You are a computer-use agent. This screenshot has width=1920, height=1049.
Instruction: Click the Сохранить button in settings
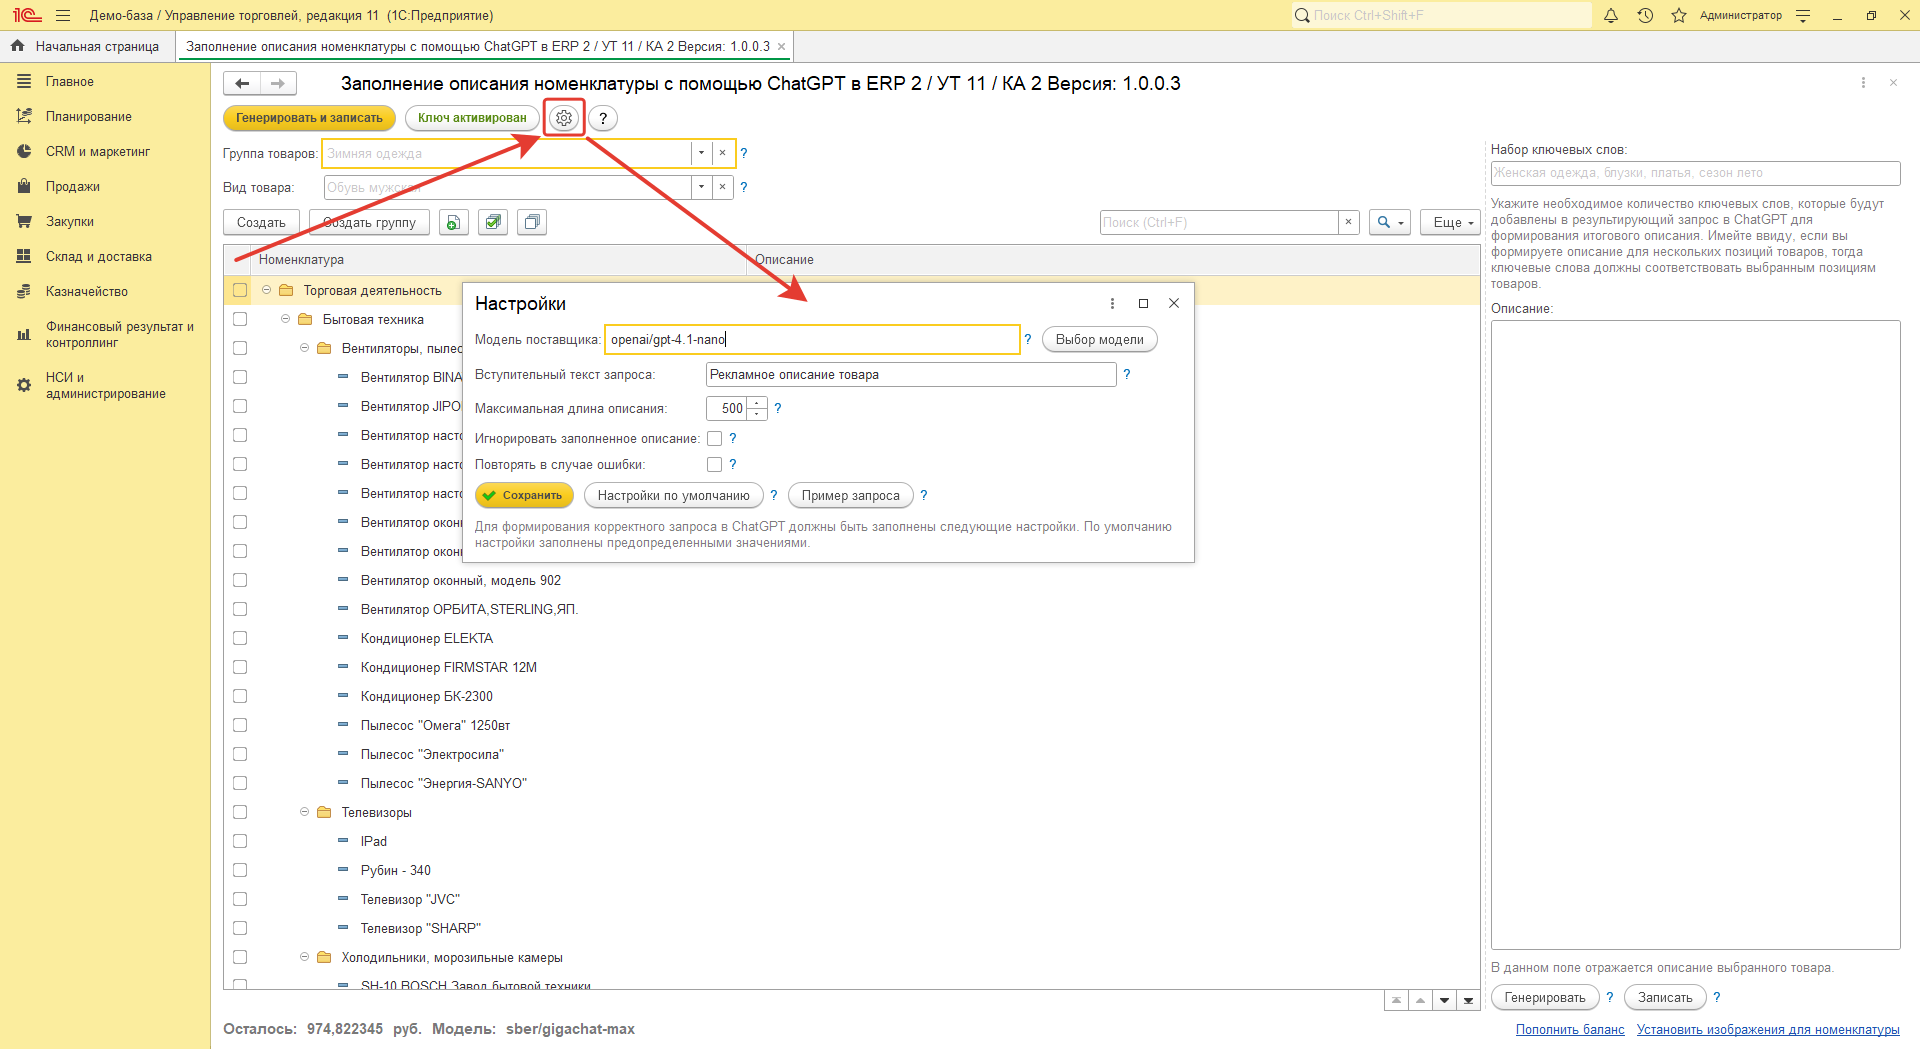(523, 495)
